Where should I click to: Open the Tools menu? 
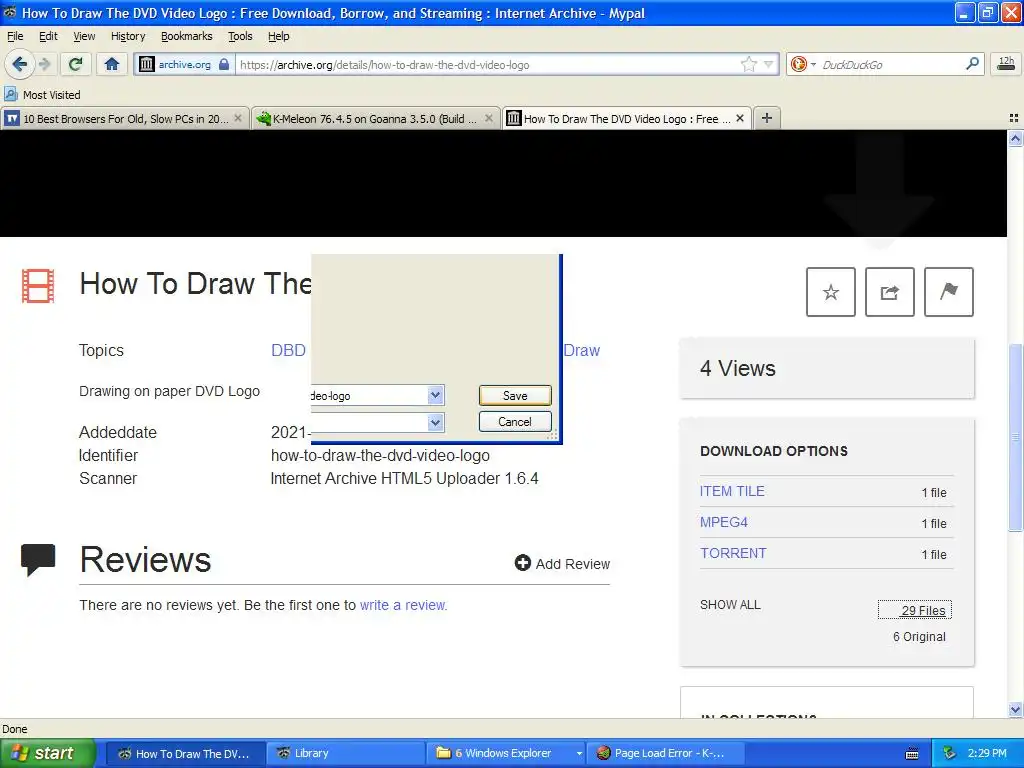pyautogui.click(x=240, y=36)
